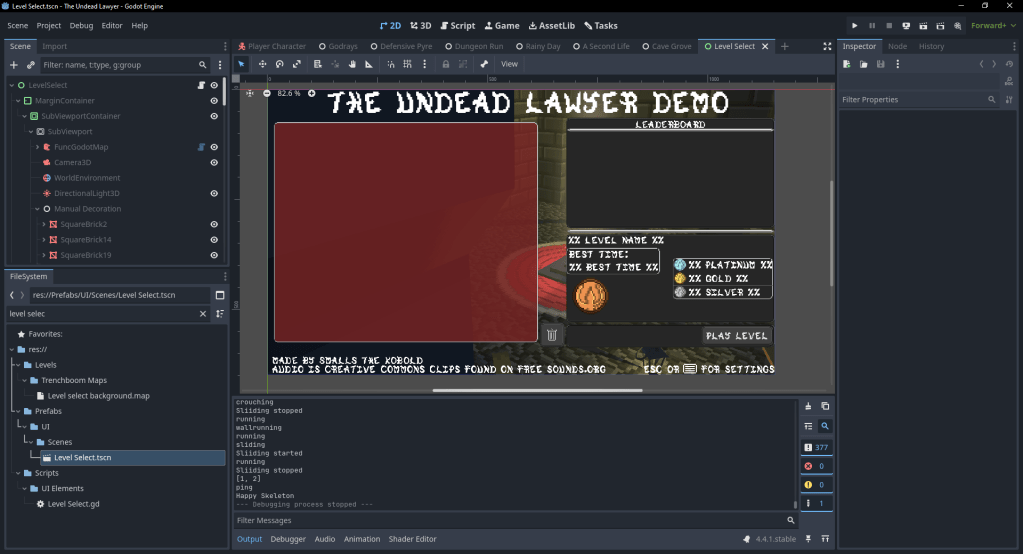Click the Filter Properties search field
Image resolution: width=1023 pixels, height=554 pixels.
click(x=910, y=100)
